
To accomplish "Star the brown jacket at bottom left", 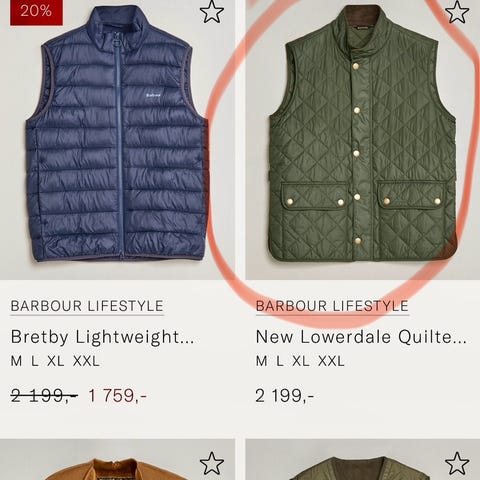I will click(212, 463).
